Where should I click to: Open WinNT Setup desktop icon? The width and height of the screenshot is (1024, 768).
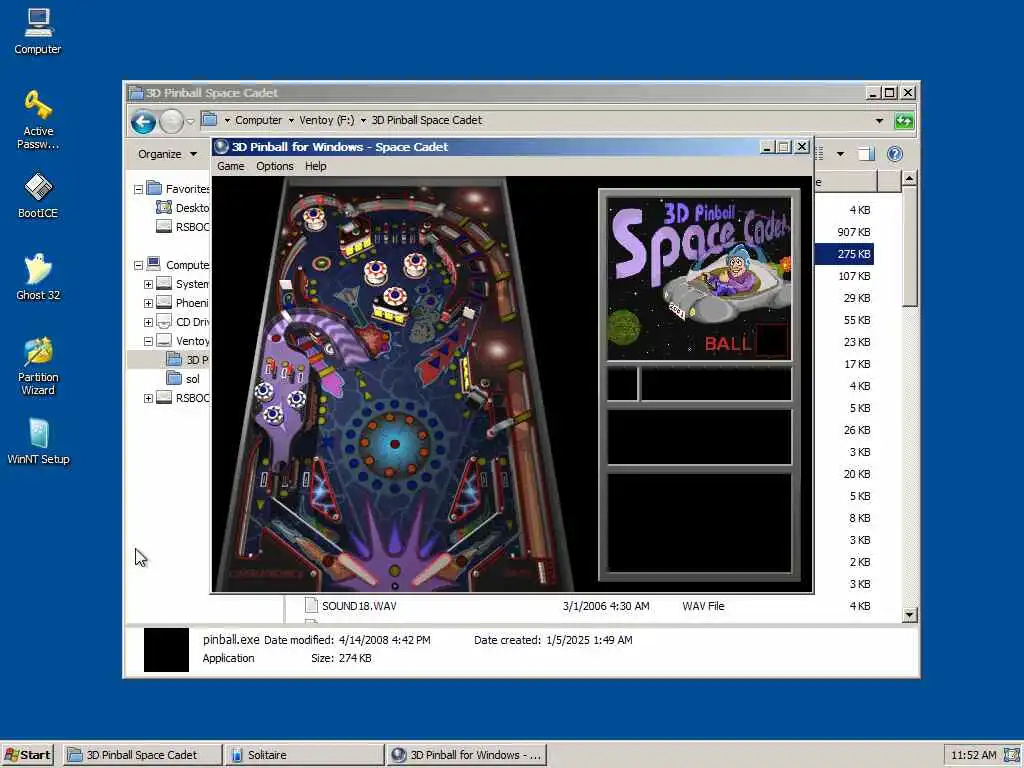click(38, 442)
